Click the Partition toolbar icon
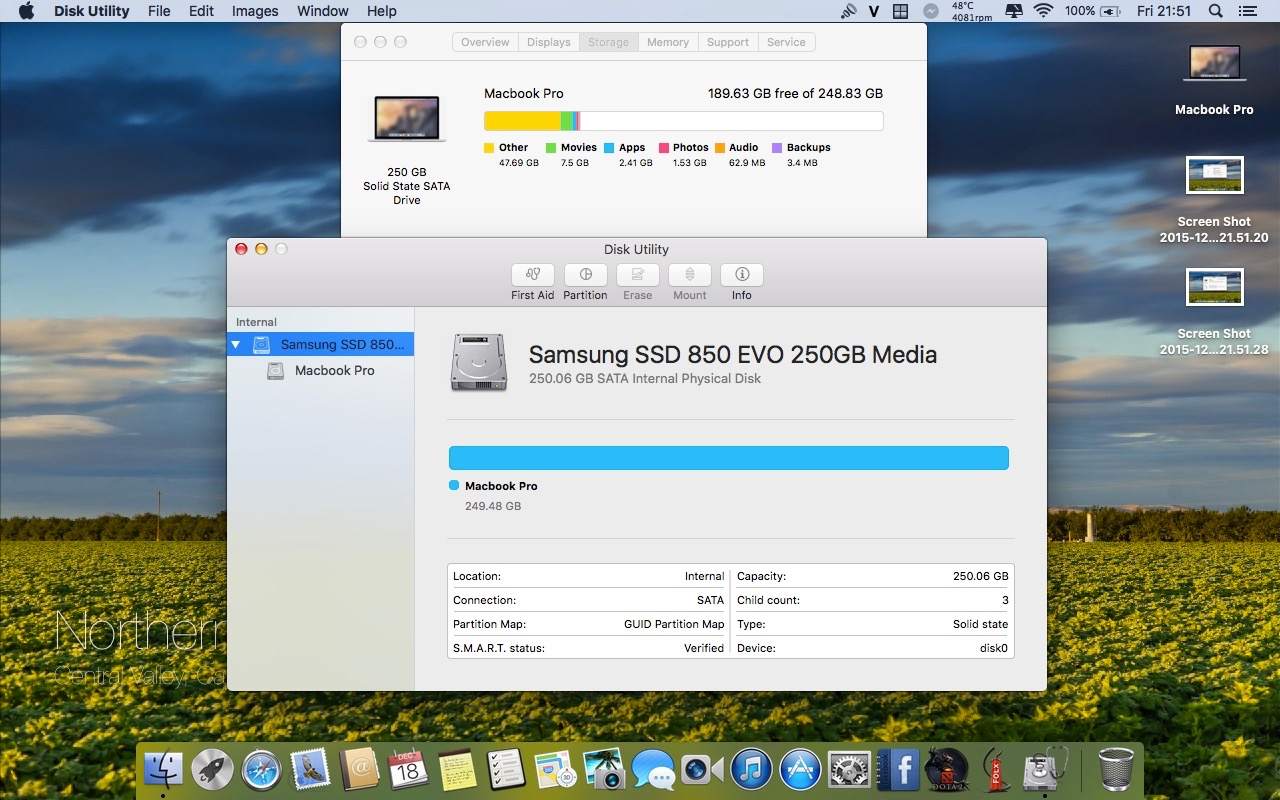 (x=585, y=275)
